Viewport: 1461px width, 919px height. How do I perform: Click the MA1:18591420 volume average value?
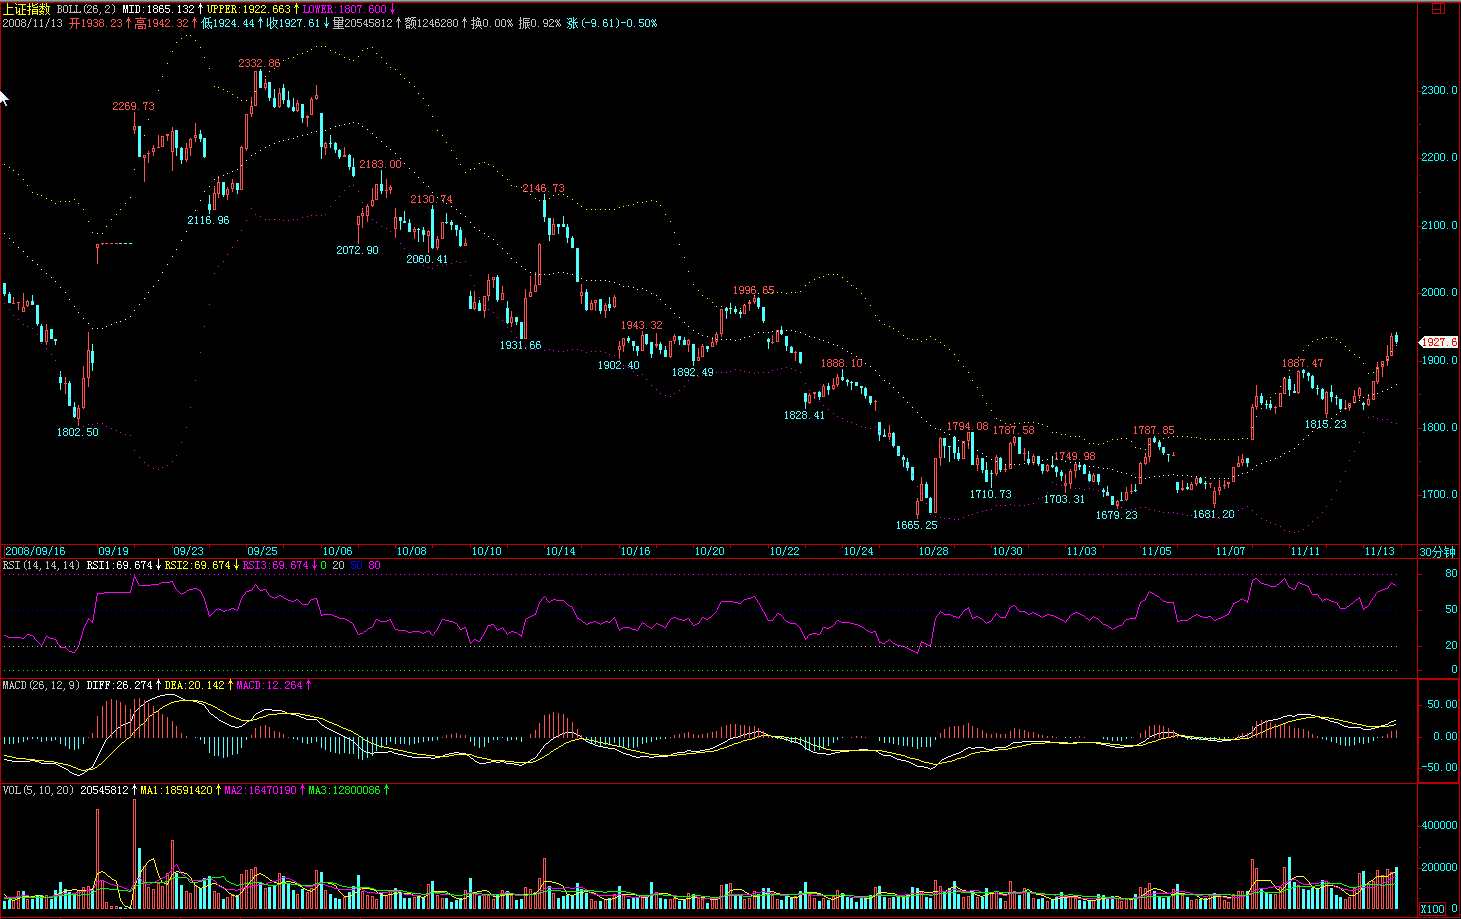(x=176, y=791)
